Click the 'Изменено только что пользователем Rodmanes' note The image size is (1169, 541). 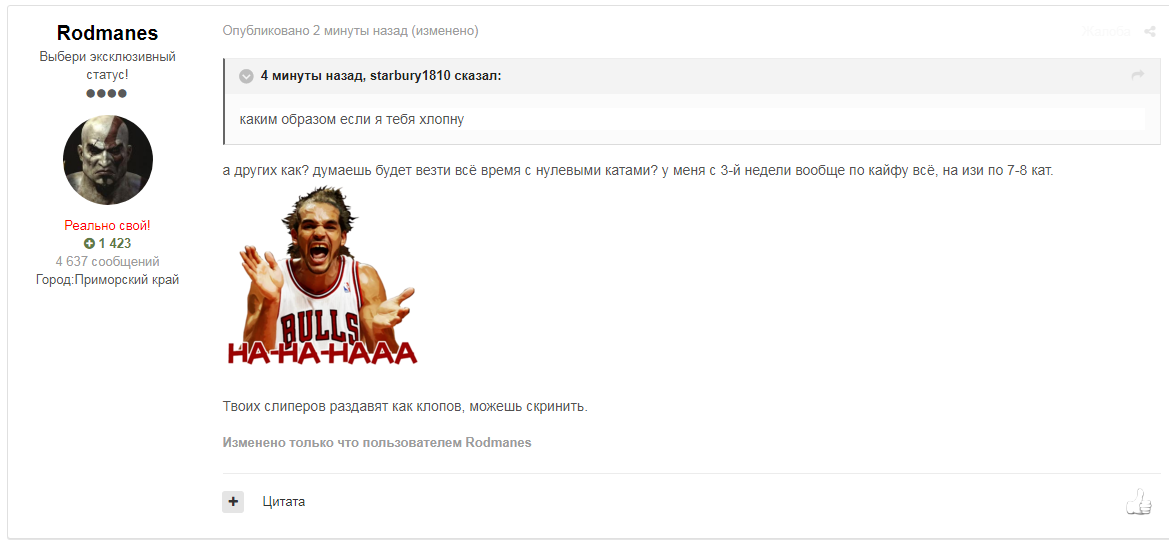coord(376,442)
